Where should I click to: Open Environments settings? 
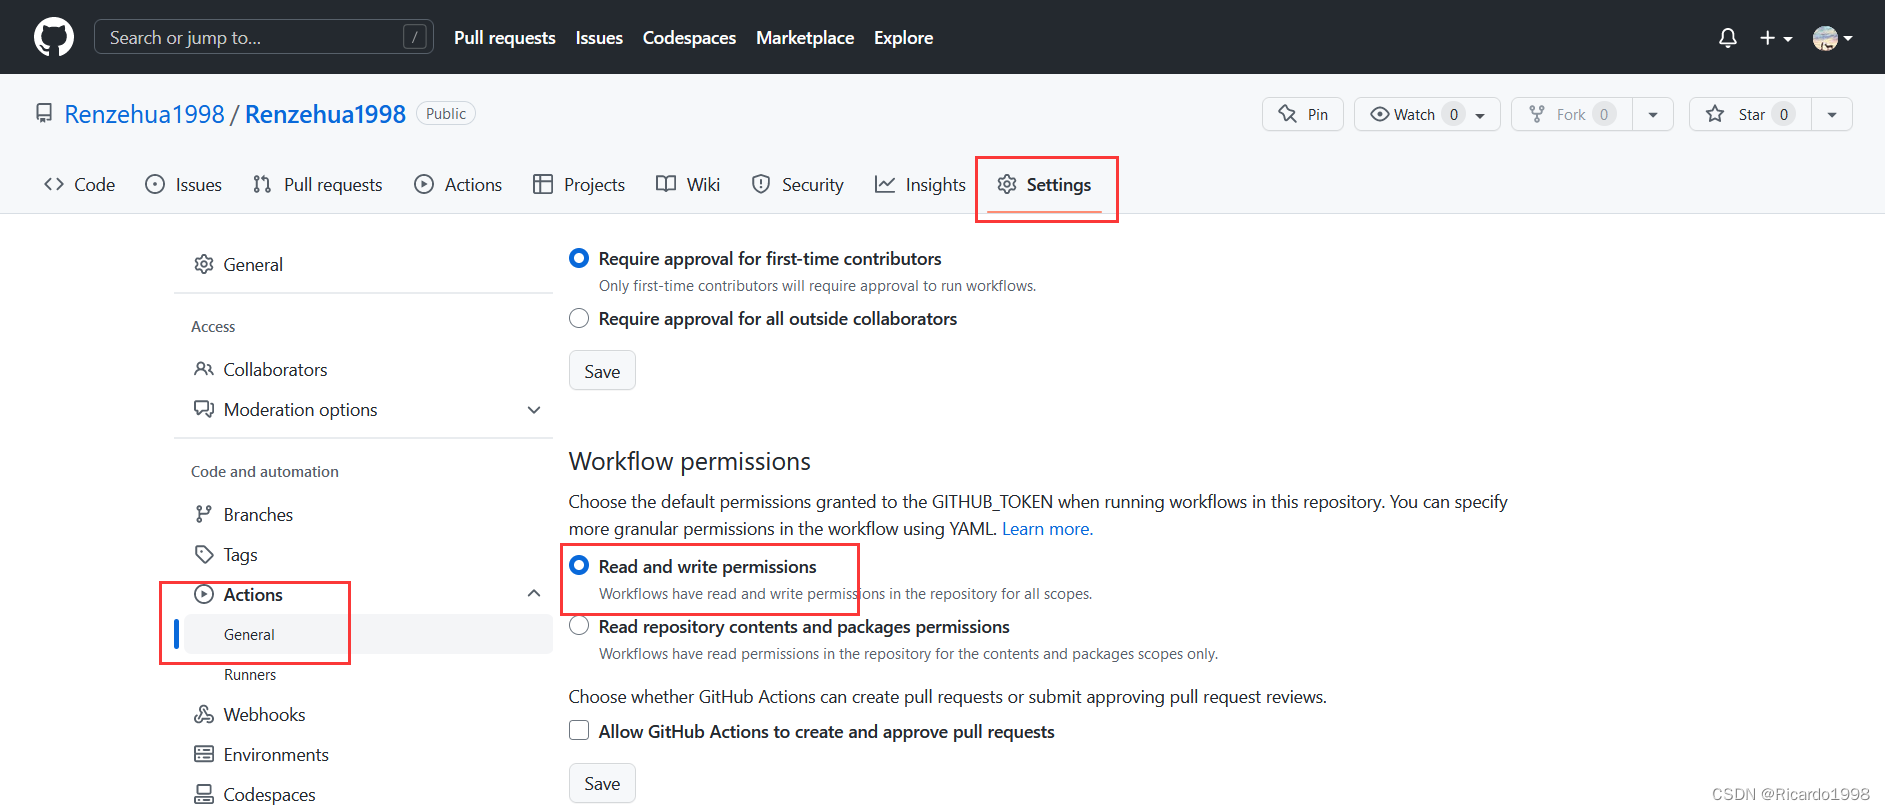[364, 754]
